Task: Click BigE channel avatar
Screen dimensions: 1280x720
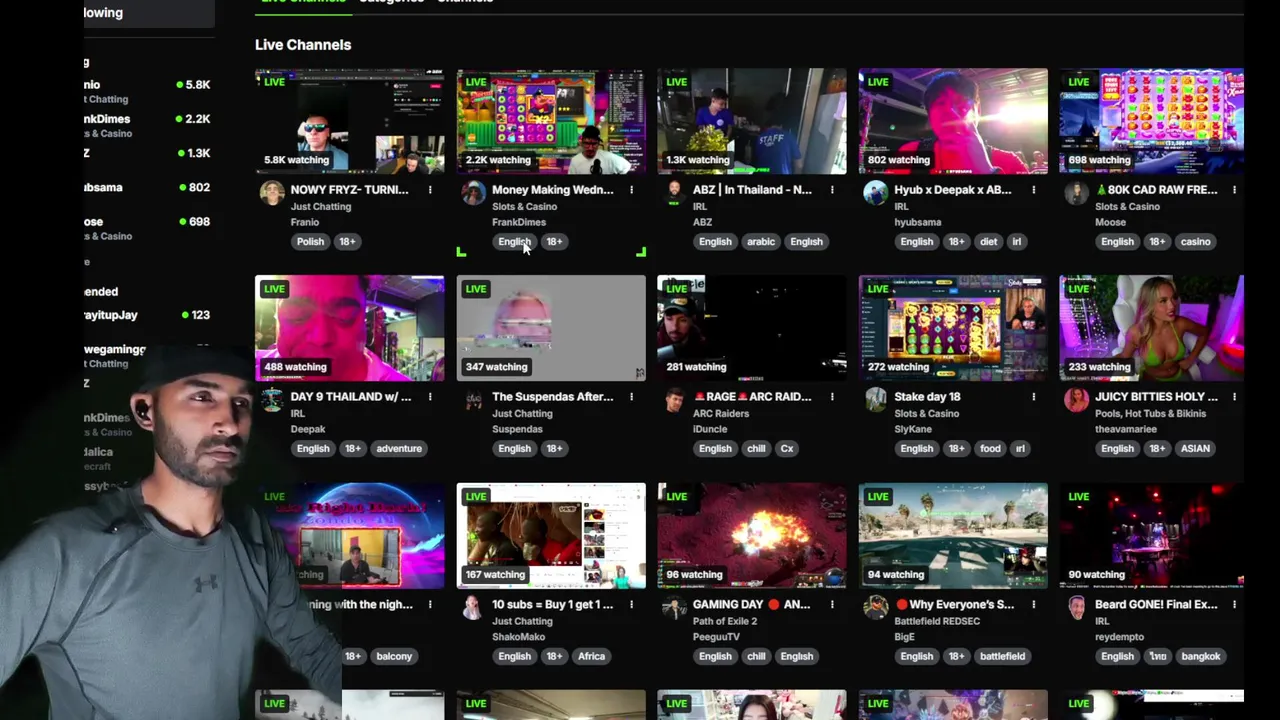Action: click(875, 608)
